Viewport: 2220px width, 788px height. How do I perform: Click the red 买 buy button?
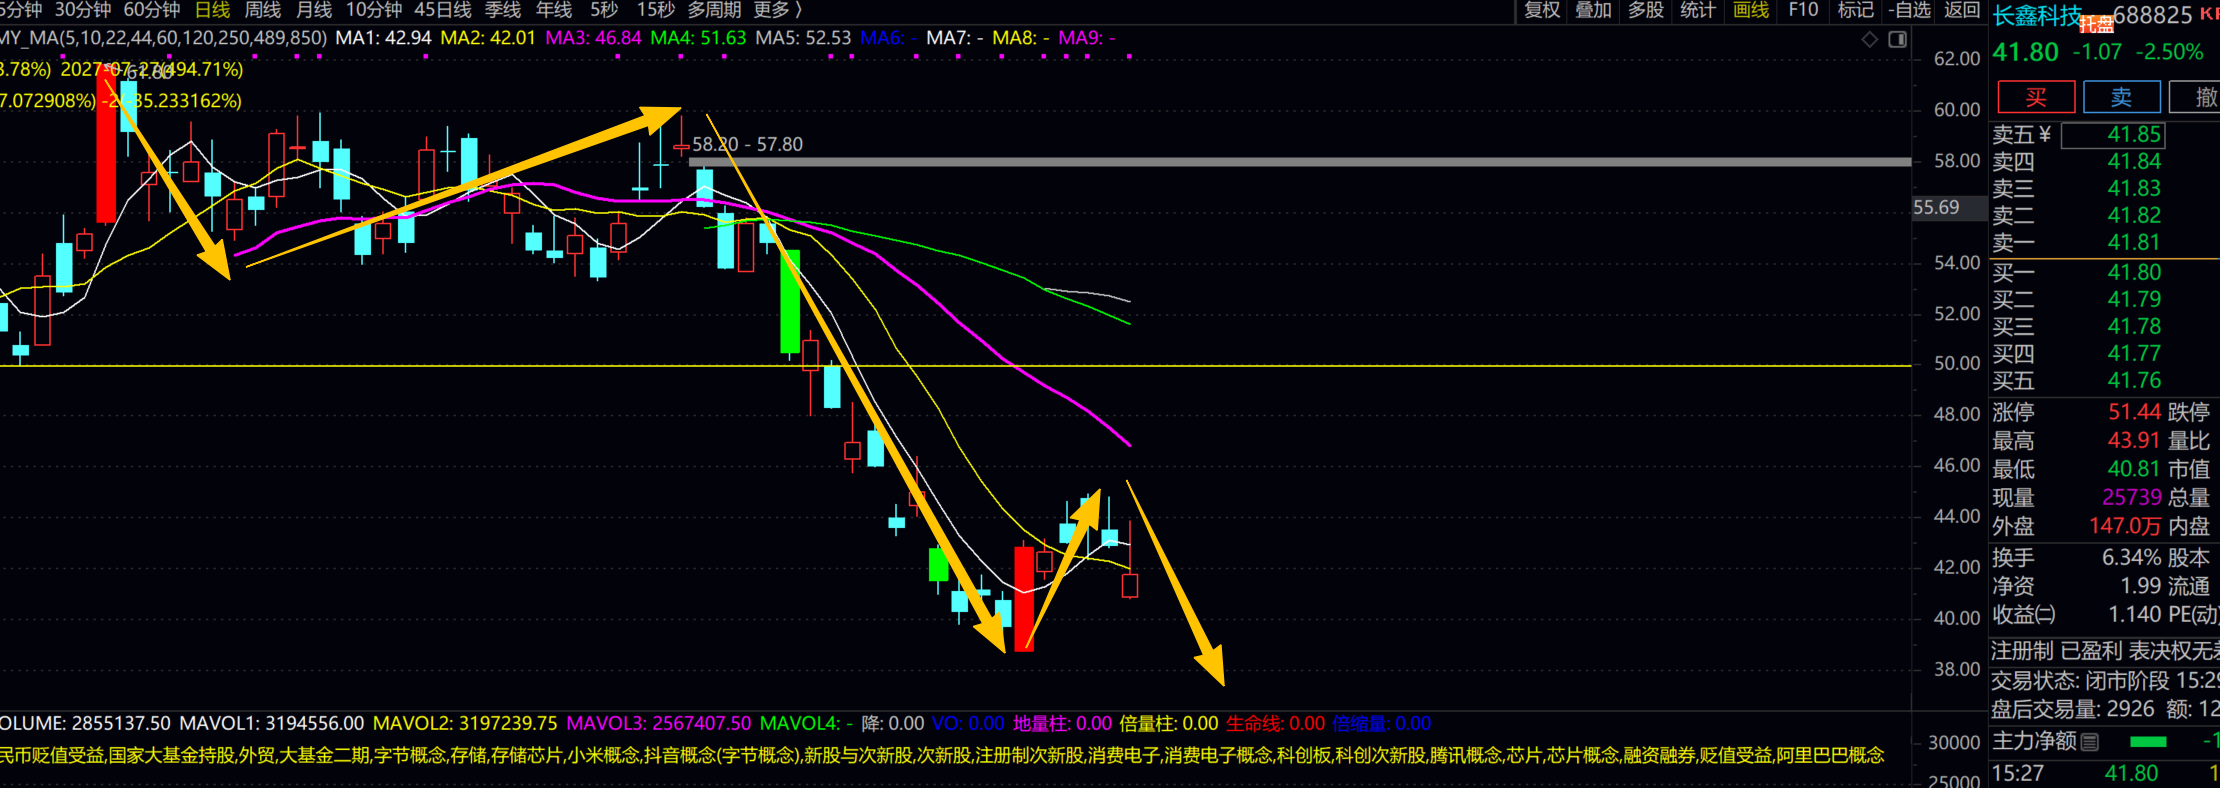[2036, 97]
